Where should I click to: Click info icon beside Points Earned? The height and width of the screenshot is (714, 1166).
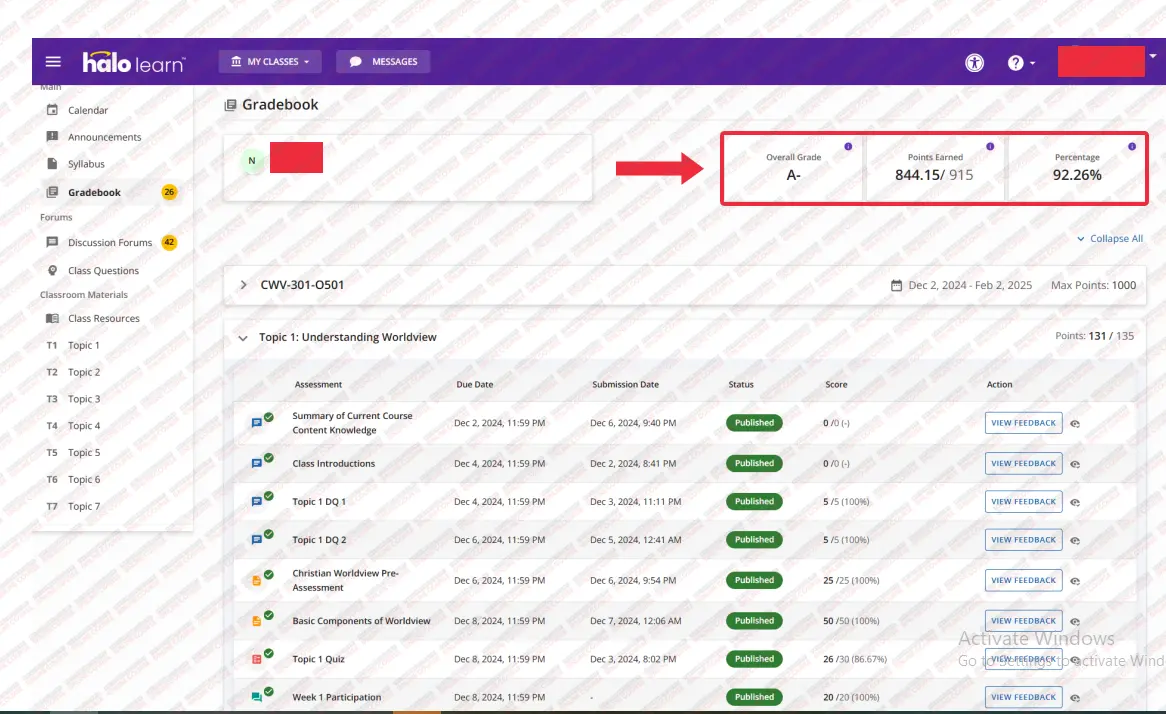[x=990, y=147]
